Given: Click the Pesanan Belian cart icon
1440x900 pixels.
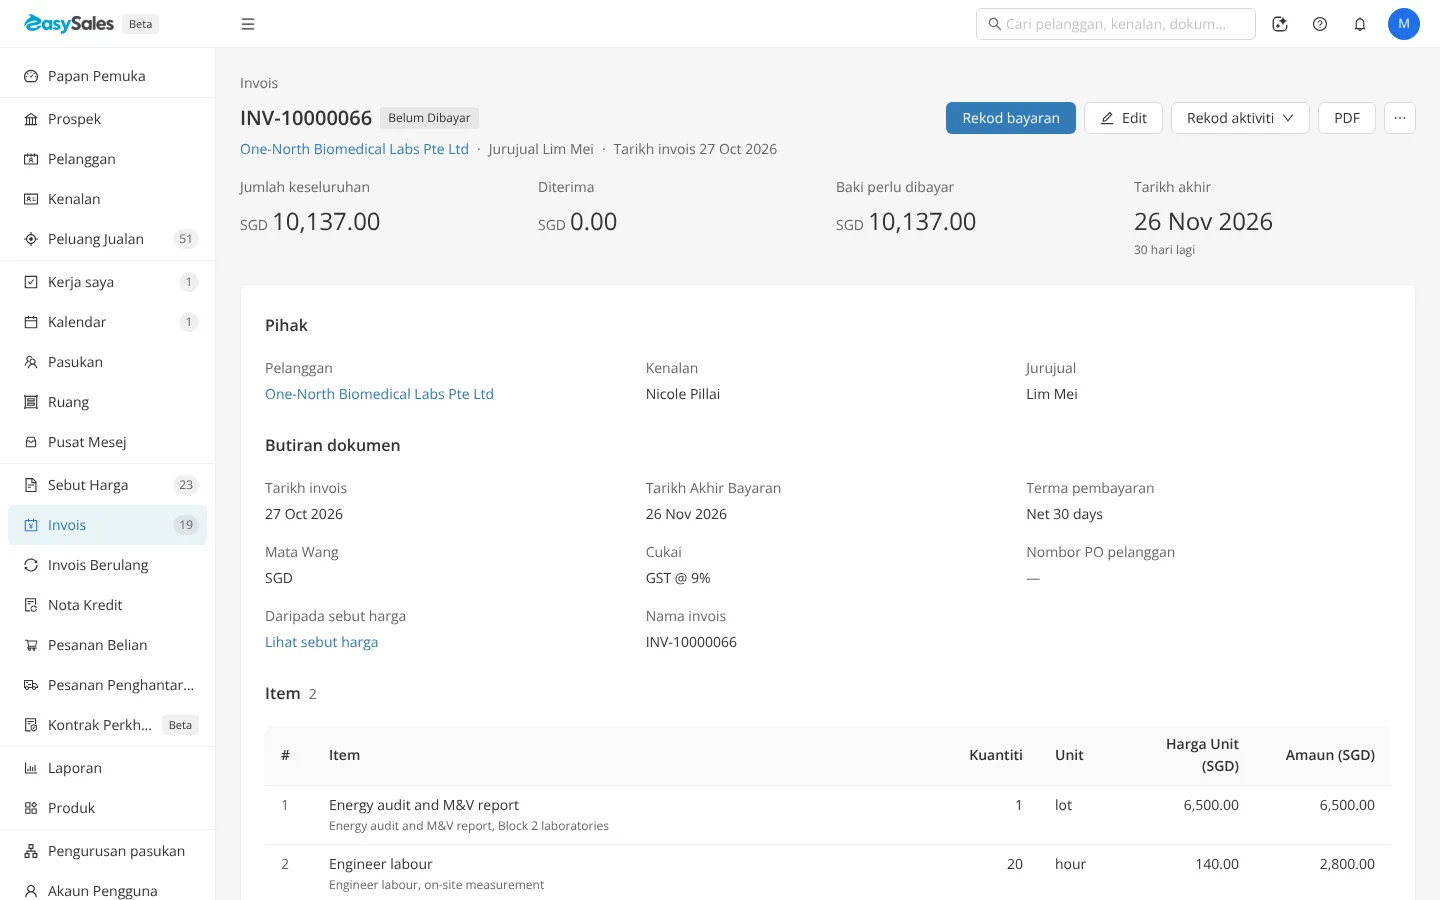Looking at the screenshot, I should click(x=31, y=645).
